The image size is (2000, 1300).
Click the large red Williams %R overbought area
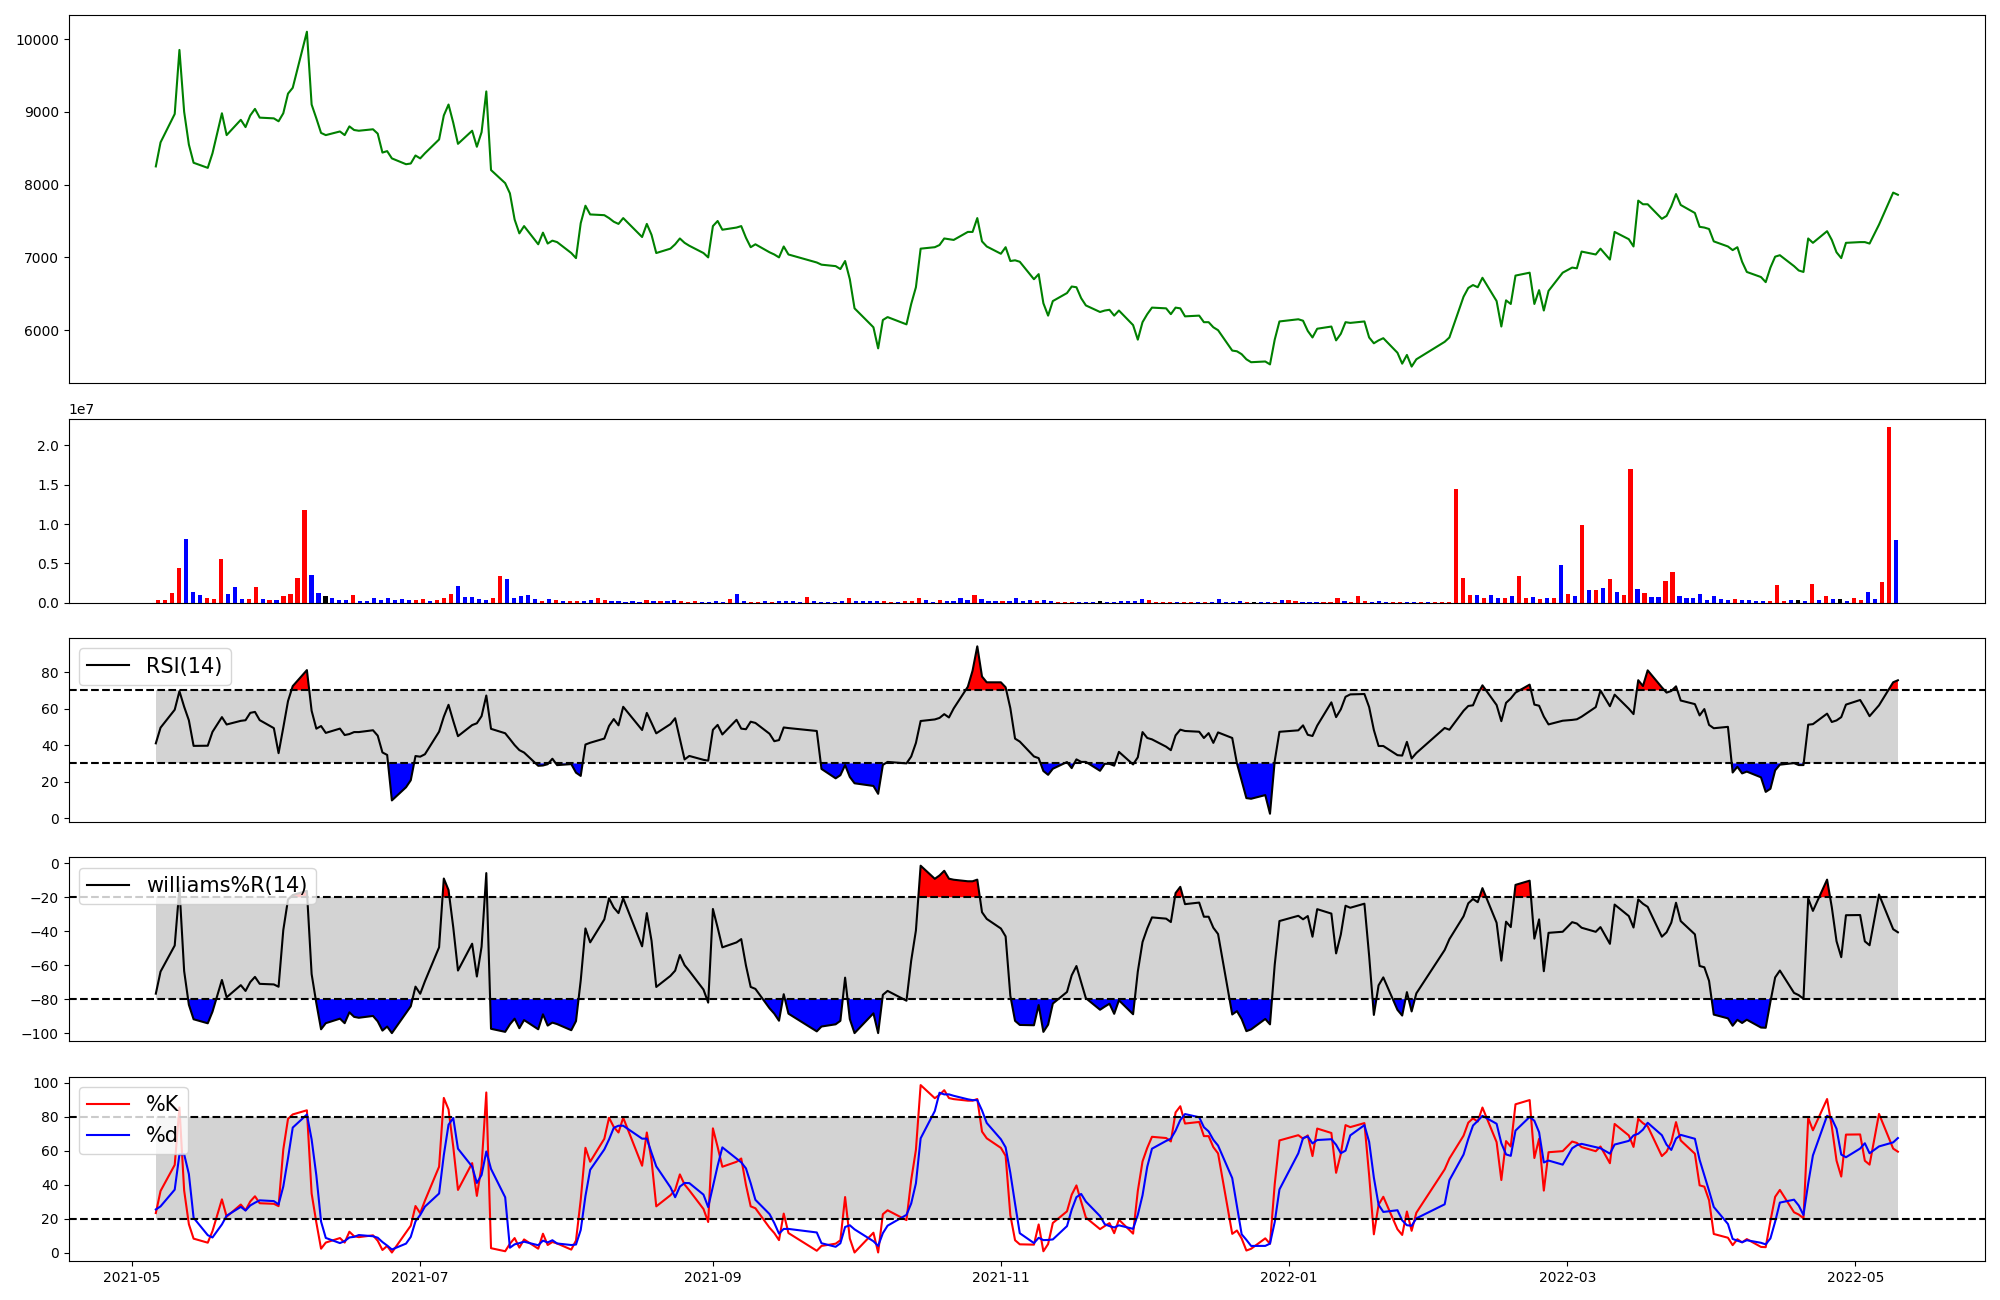[x=947, y=886]
